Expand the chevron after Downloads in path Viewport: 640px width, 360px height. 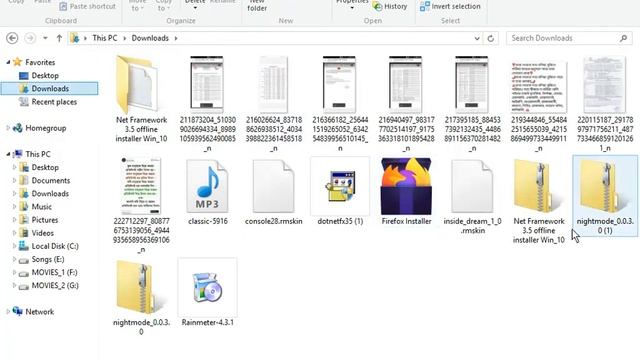click(176, 38)
